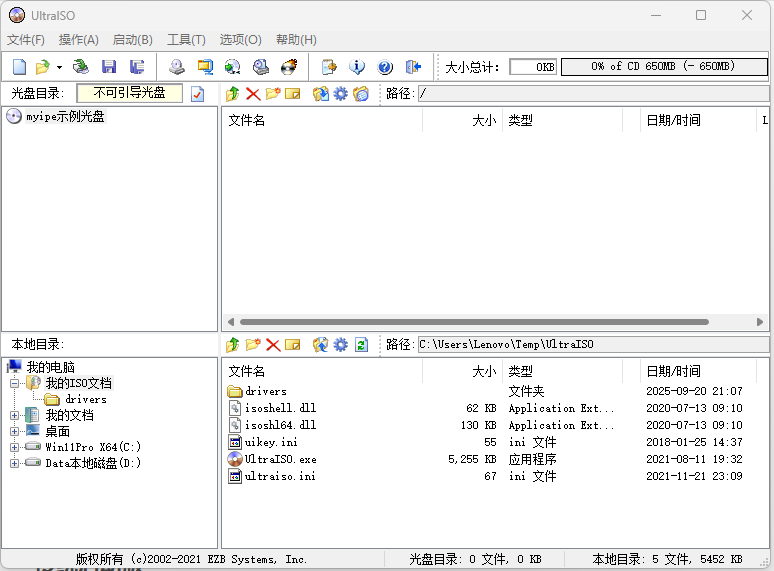774x571 pixels.
Task: Click the 不可引导光盘 boot type field
Action: click(x=130, y=93)
